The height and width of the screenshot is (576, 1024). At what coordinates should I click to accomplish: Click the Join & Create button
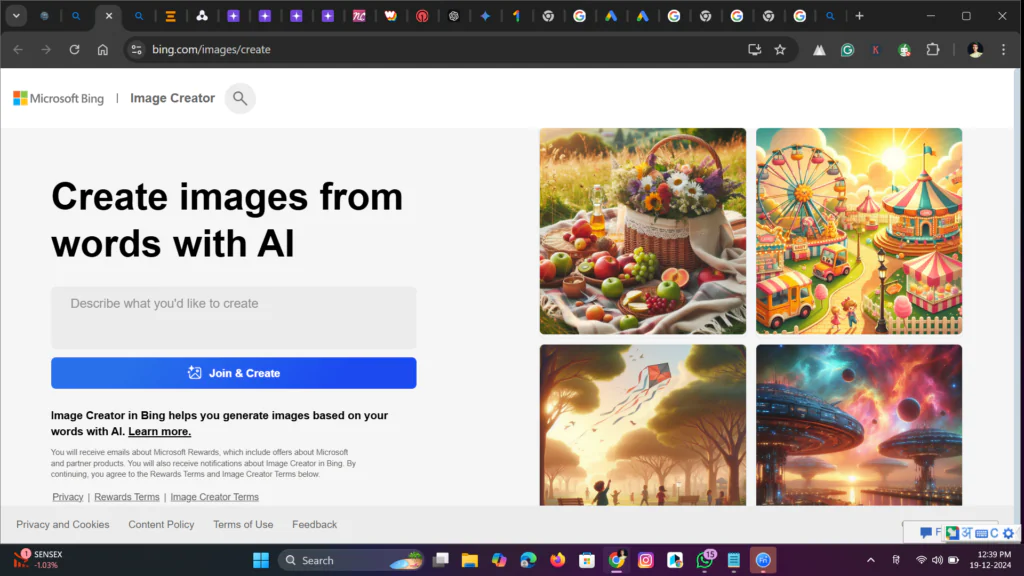pos(234,373)
